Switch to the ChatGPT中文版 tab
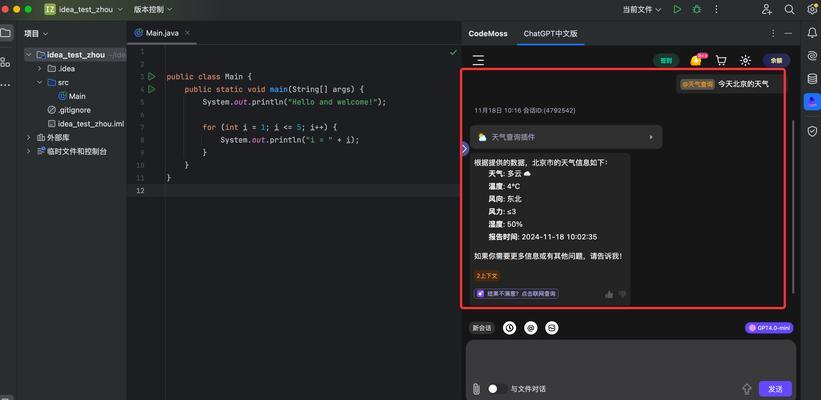This screenshot has height=400, width=821. pos(550,33)
